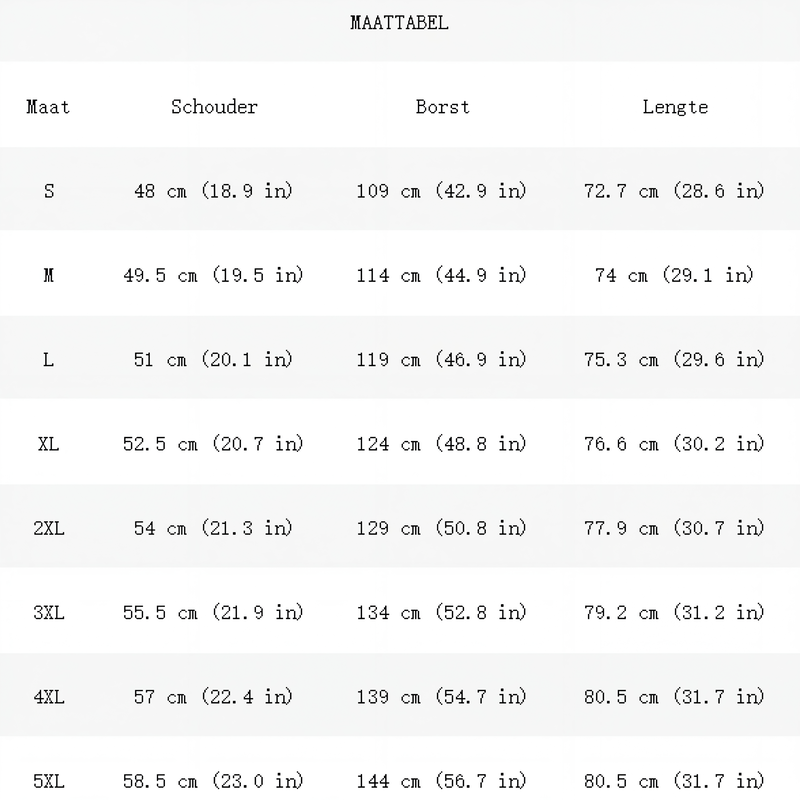800x800 pixels.
Task: Select size 2XL row label
Action: 49,528
